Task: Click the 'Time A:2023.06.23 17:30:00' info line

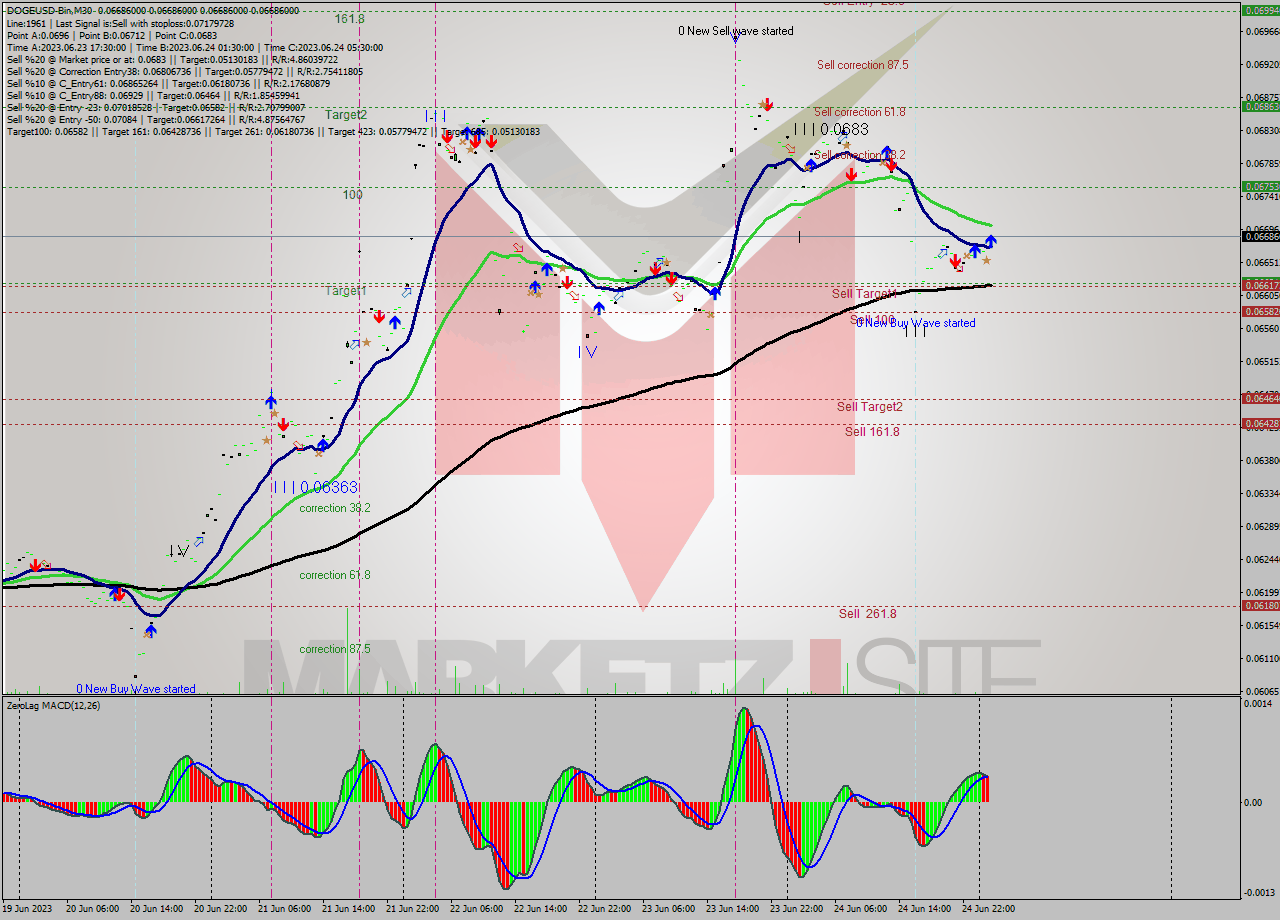Action: 194,47
